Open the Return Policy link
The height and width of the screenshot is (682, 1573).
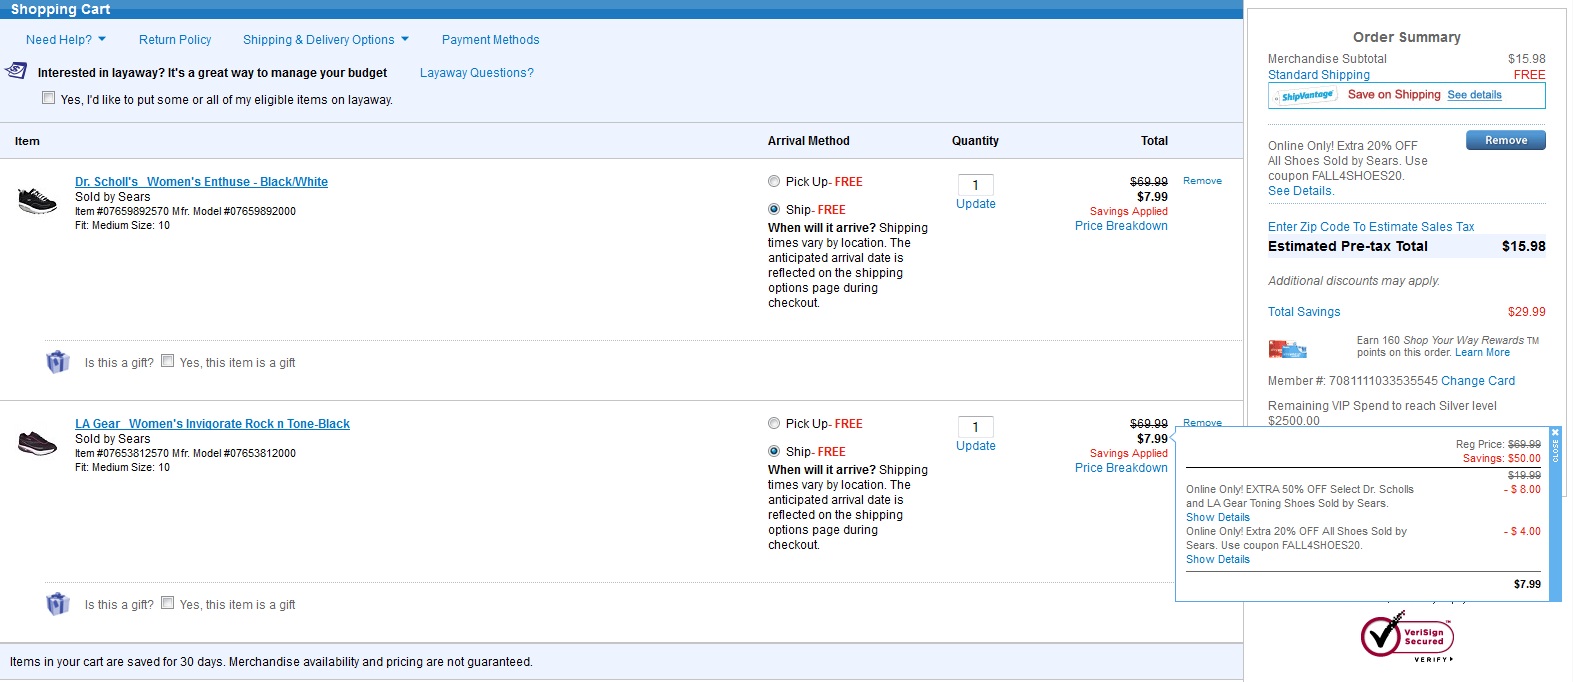click(x=175, y=40)
